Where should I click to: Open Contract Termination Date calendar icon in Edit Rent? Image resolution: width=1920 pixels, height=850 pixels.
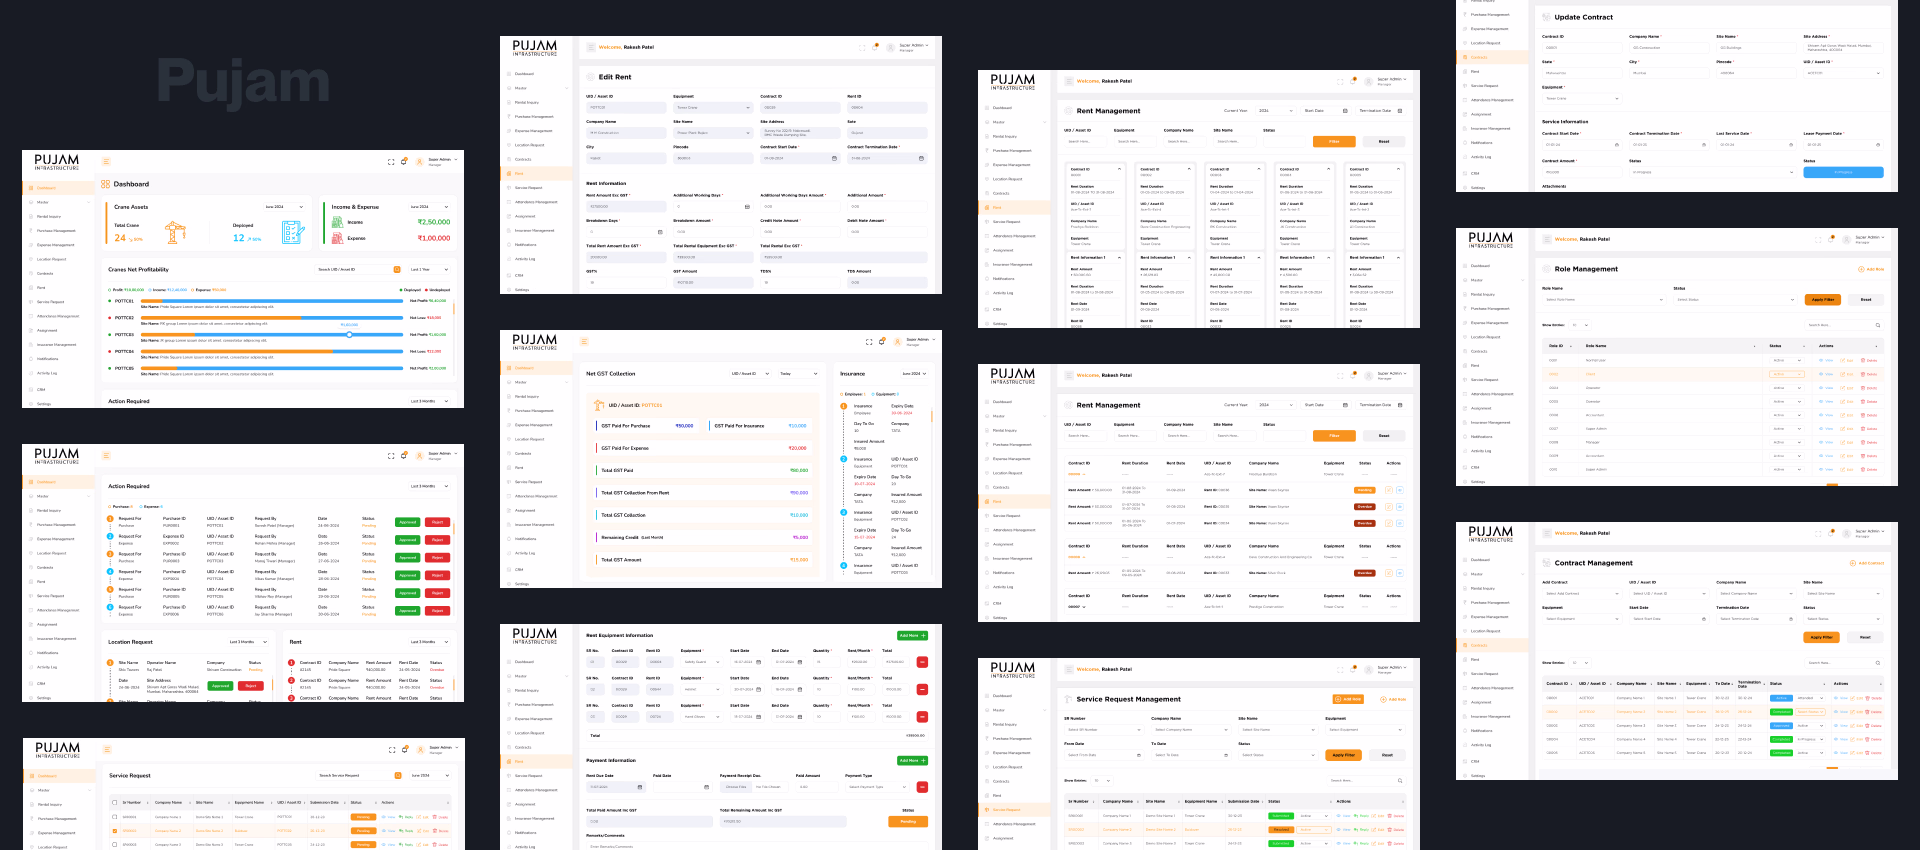[x=921, y=158]
